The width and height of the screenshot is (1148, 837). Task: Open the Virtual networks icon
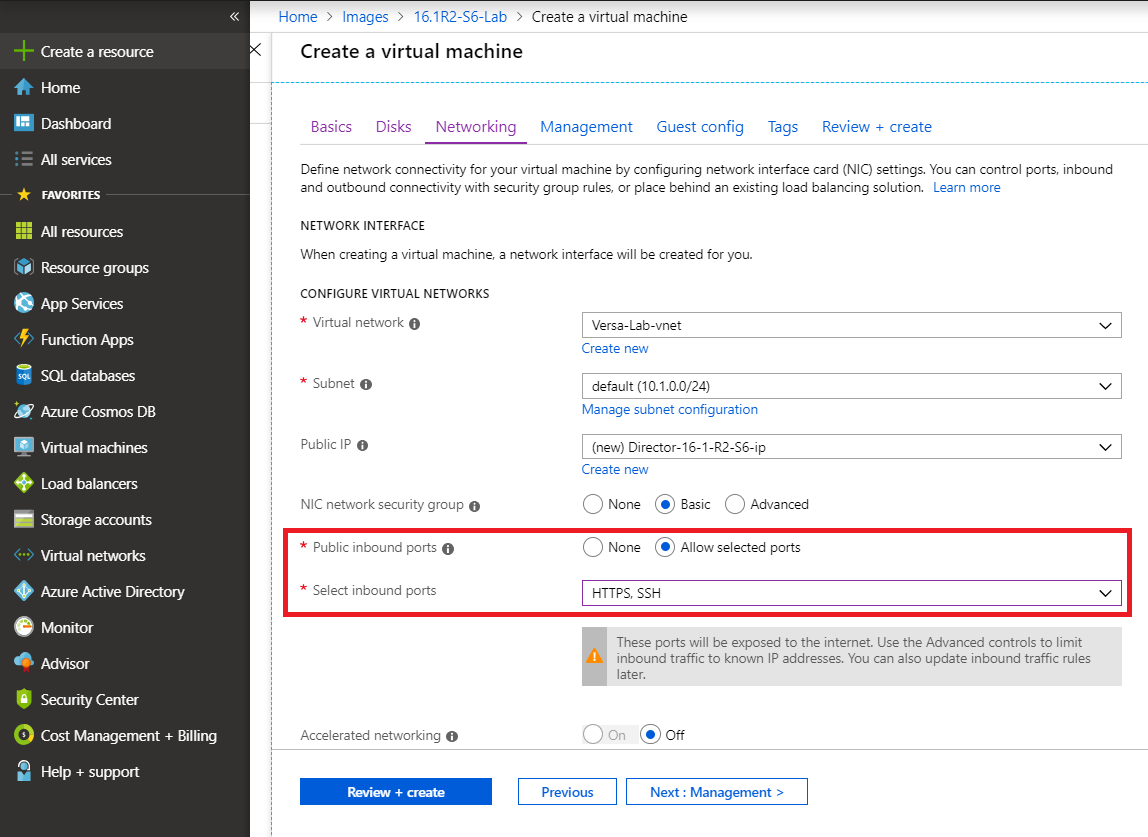[x=23, y=555]
